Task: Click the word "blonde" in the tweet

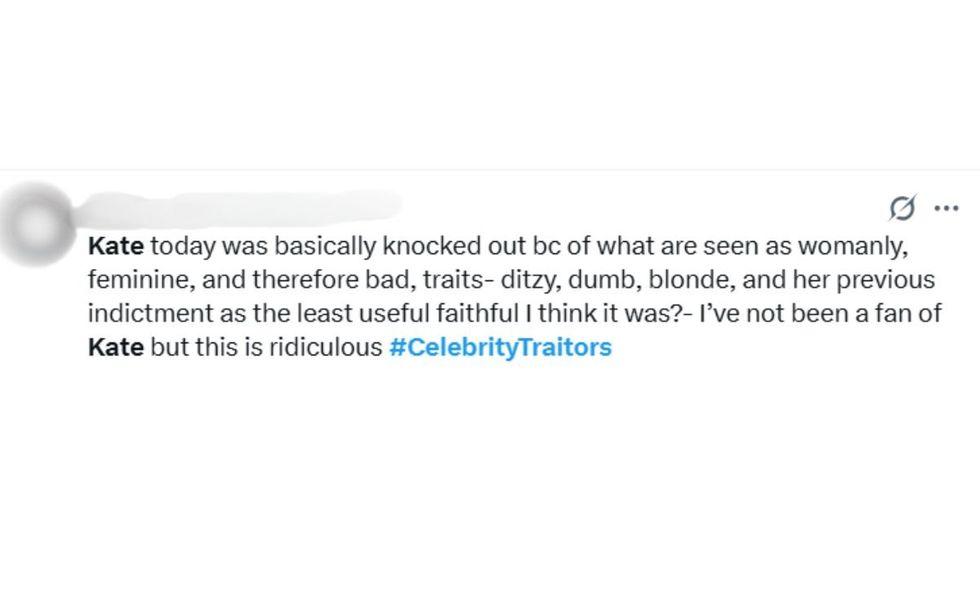Action: 686,280
